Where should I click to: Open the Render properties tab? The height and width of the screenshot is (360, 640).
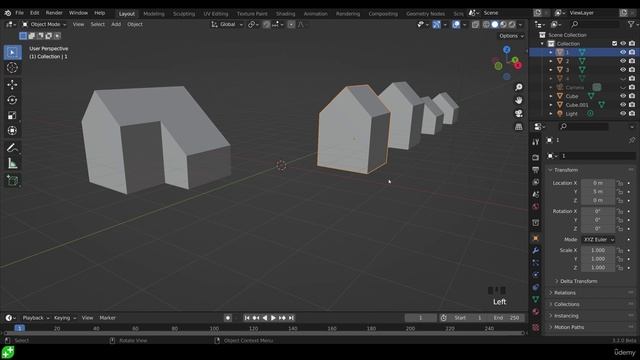click(x=536, y=158)
